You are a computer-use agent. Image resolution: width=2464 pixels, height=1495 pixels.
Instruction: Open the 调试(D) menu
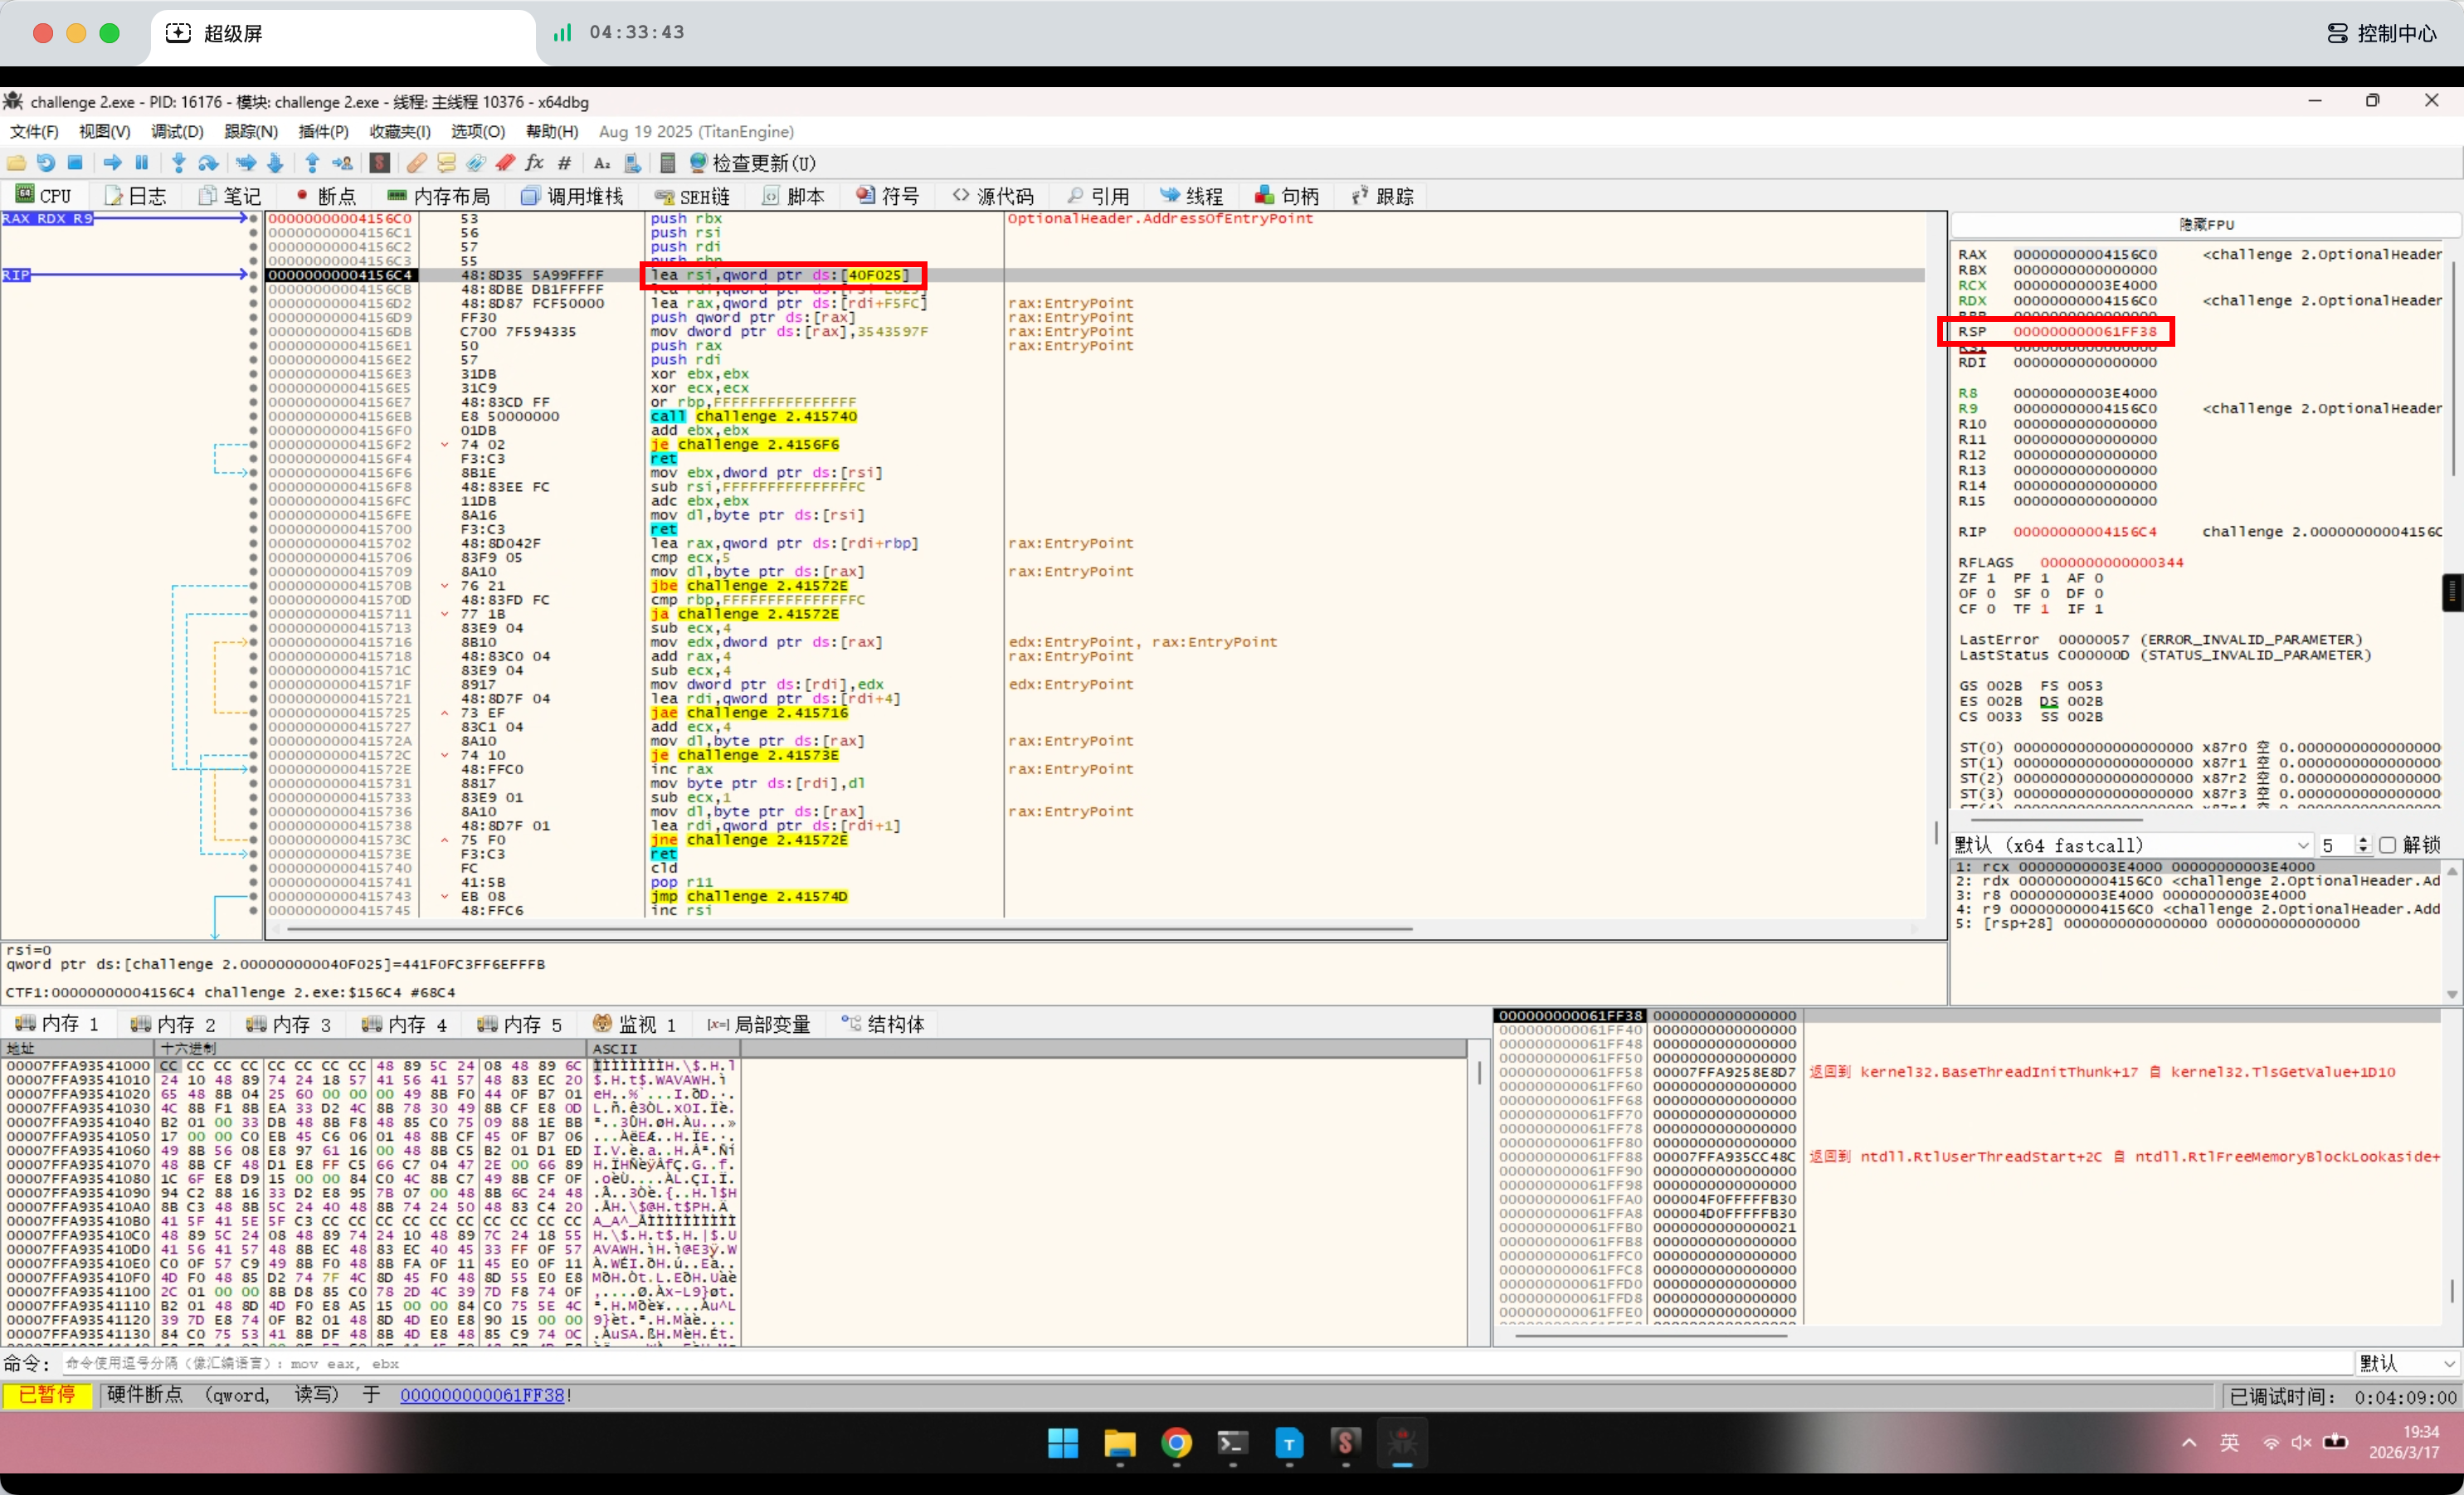tap(177, 132)
